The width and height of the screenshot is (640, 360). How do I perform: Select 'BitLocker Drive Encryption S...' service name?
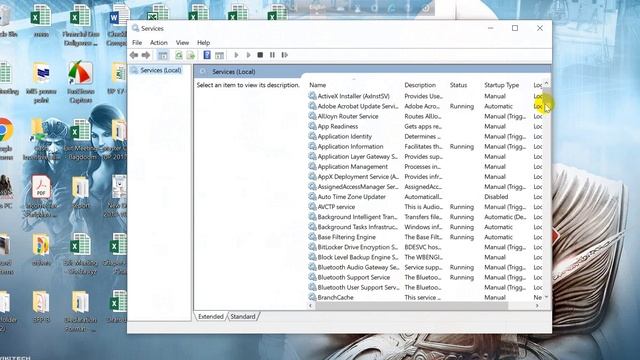357,247
